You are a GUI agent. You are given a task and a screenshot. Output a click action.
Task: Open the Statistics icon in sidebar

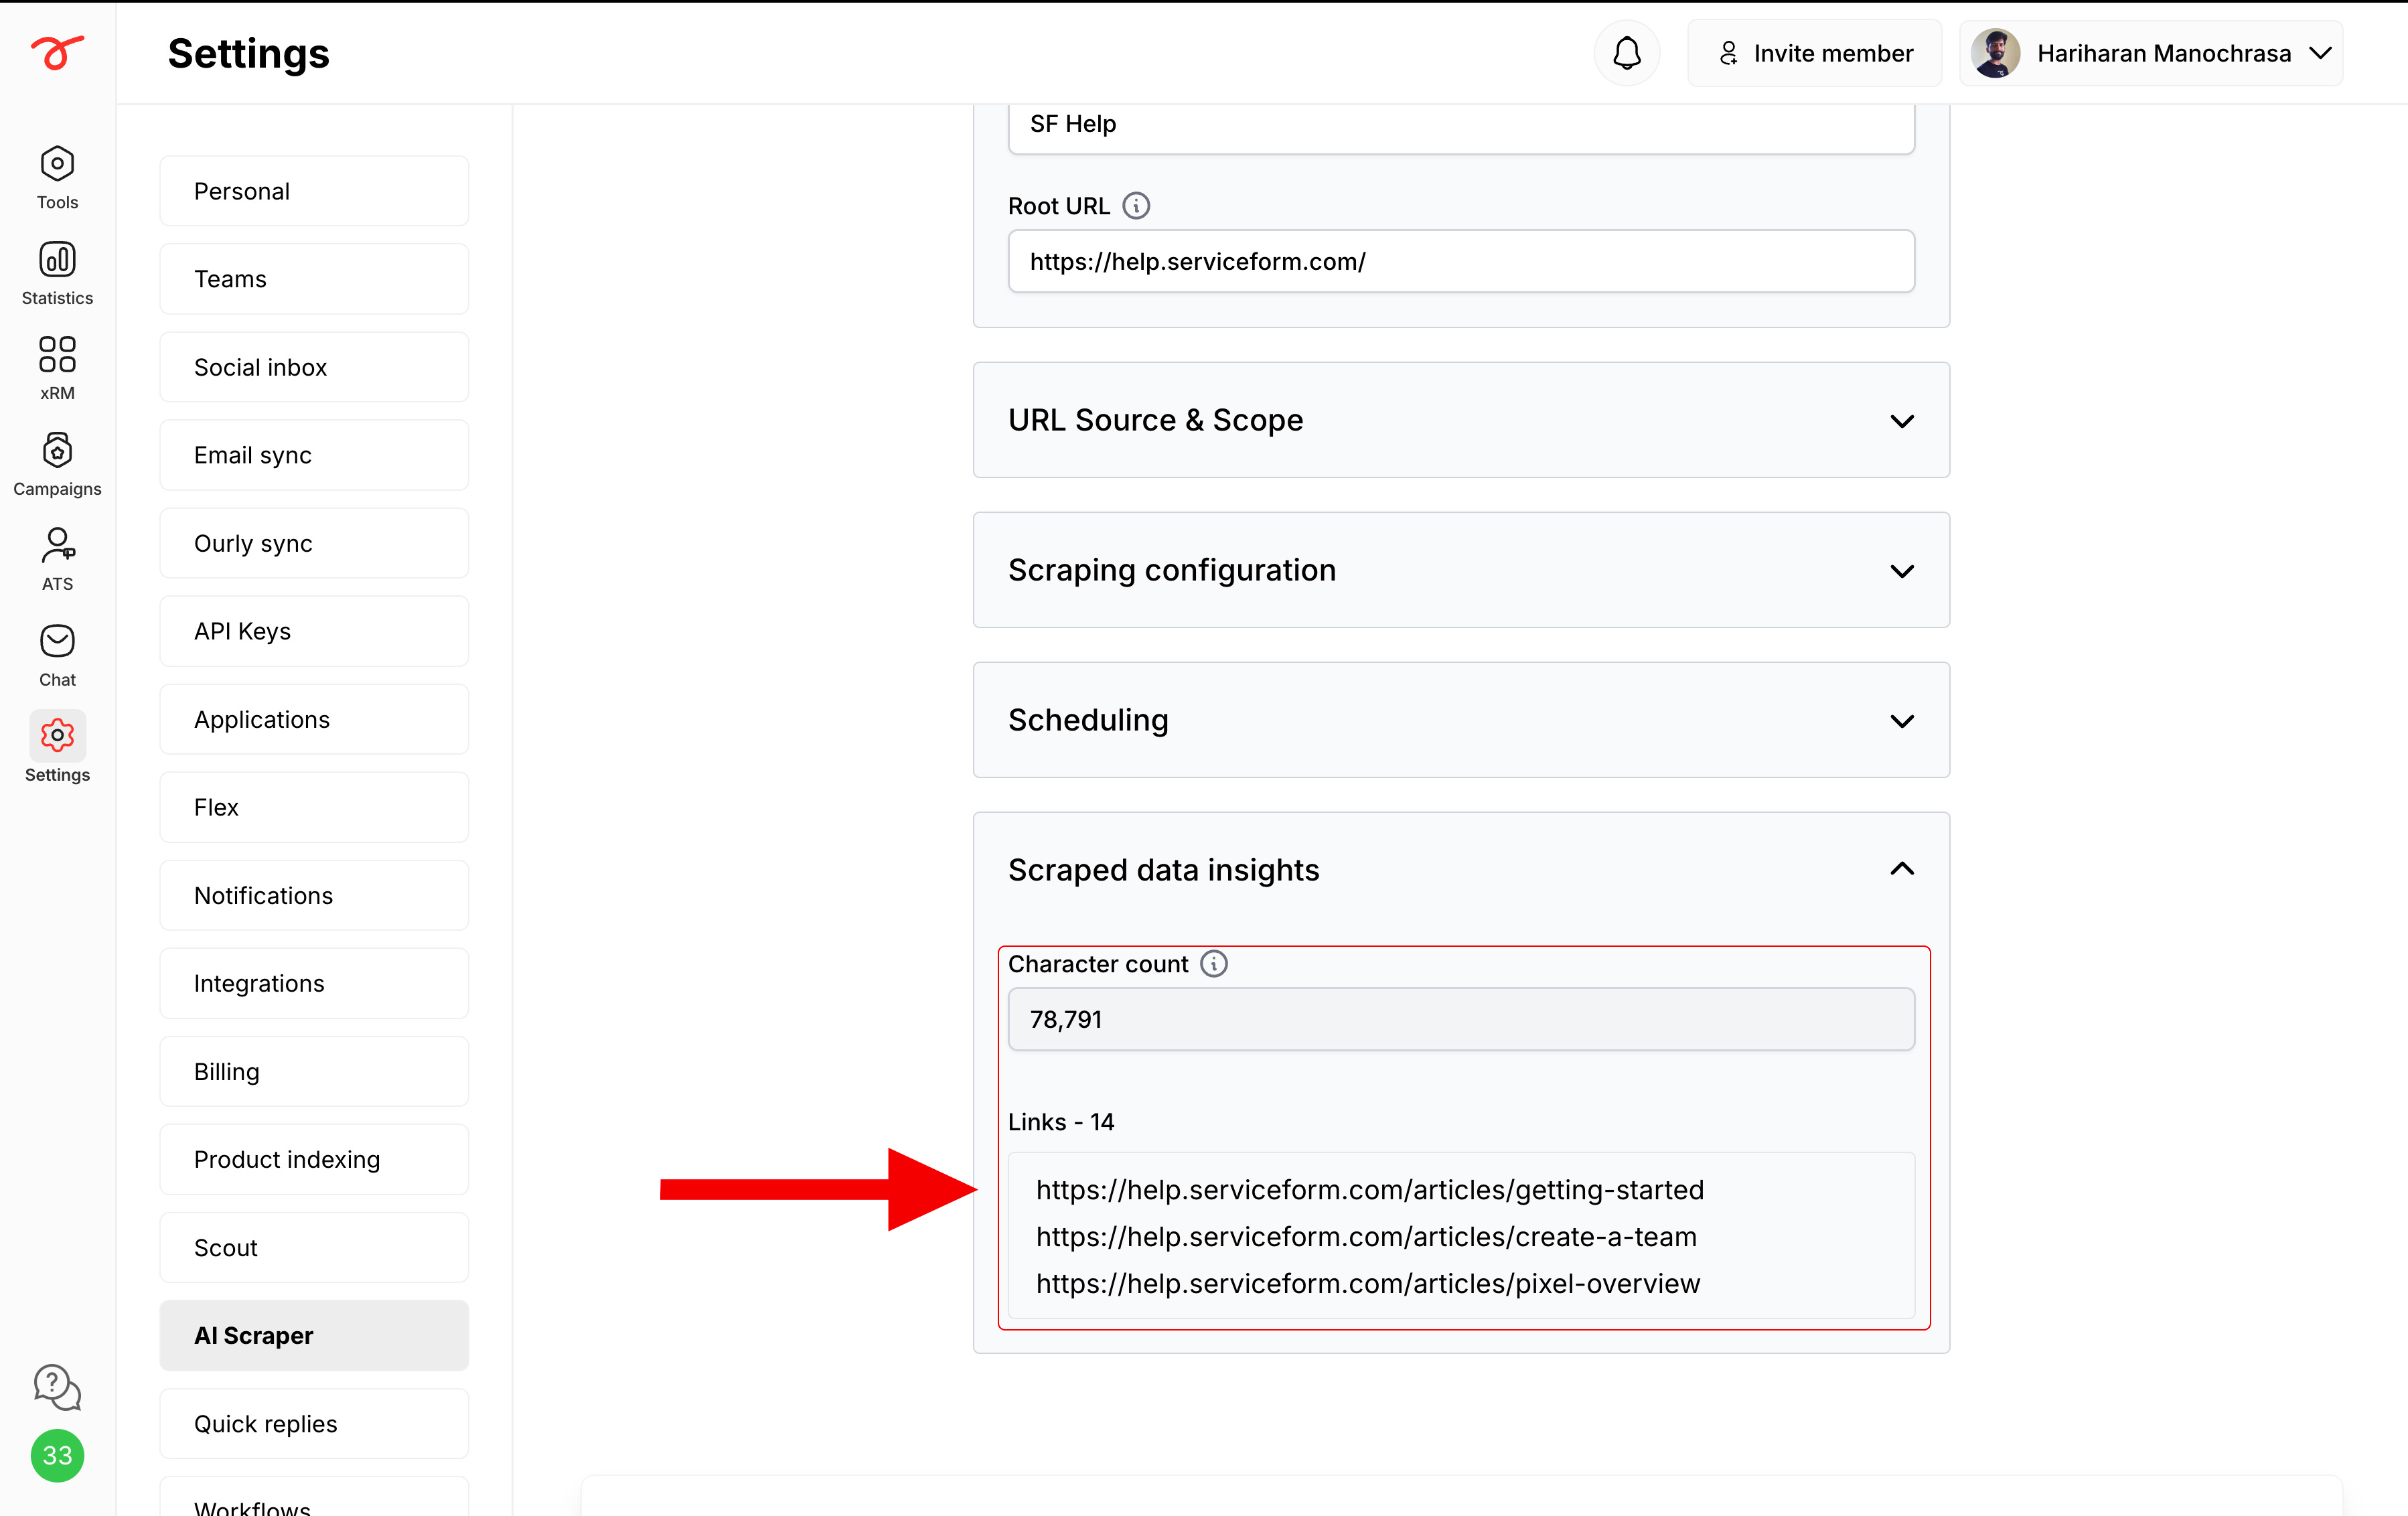click(57, 273)
